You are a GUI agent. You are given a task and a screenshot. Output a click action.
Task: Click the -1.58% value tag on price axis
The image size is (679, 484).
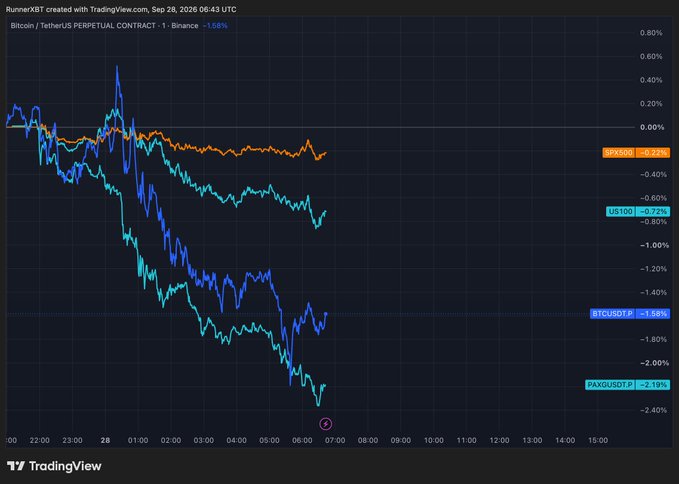click(653, 313)
